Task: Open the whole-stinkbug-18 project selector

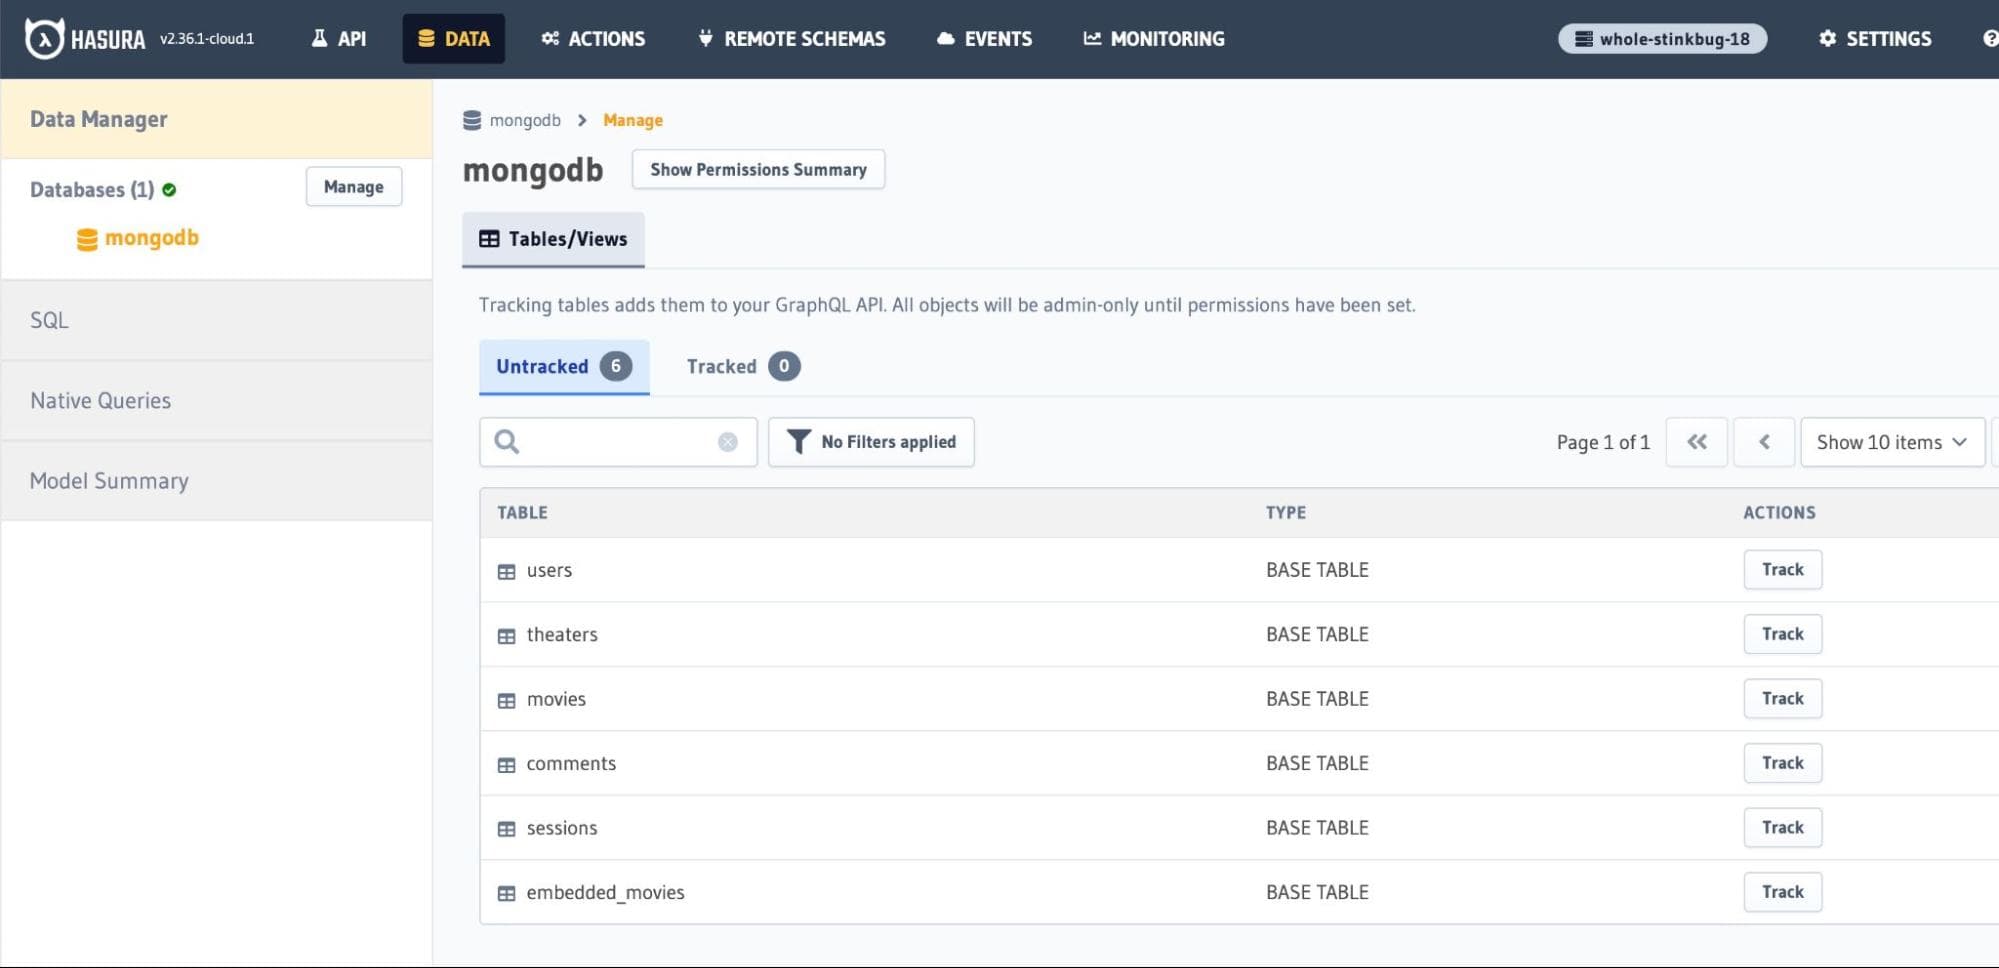Action: [x=1662, y=39]
